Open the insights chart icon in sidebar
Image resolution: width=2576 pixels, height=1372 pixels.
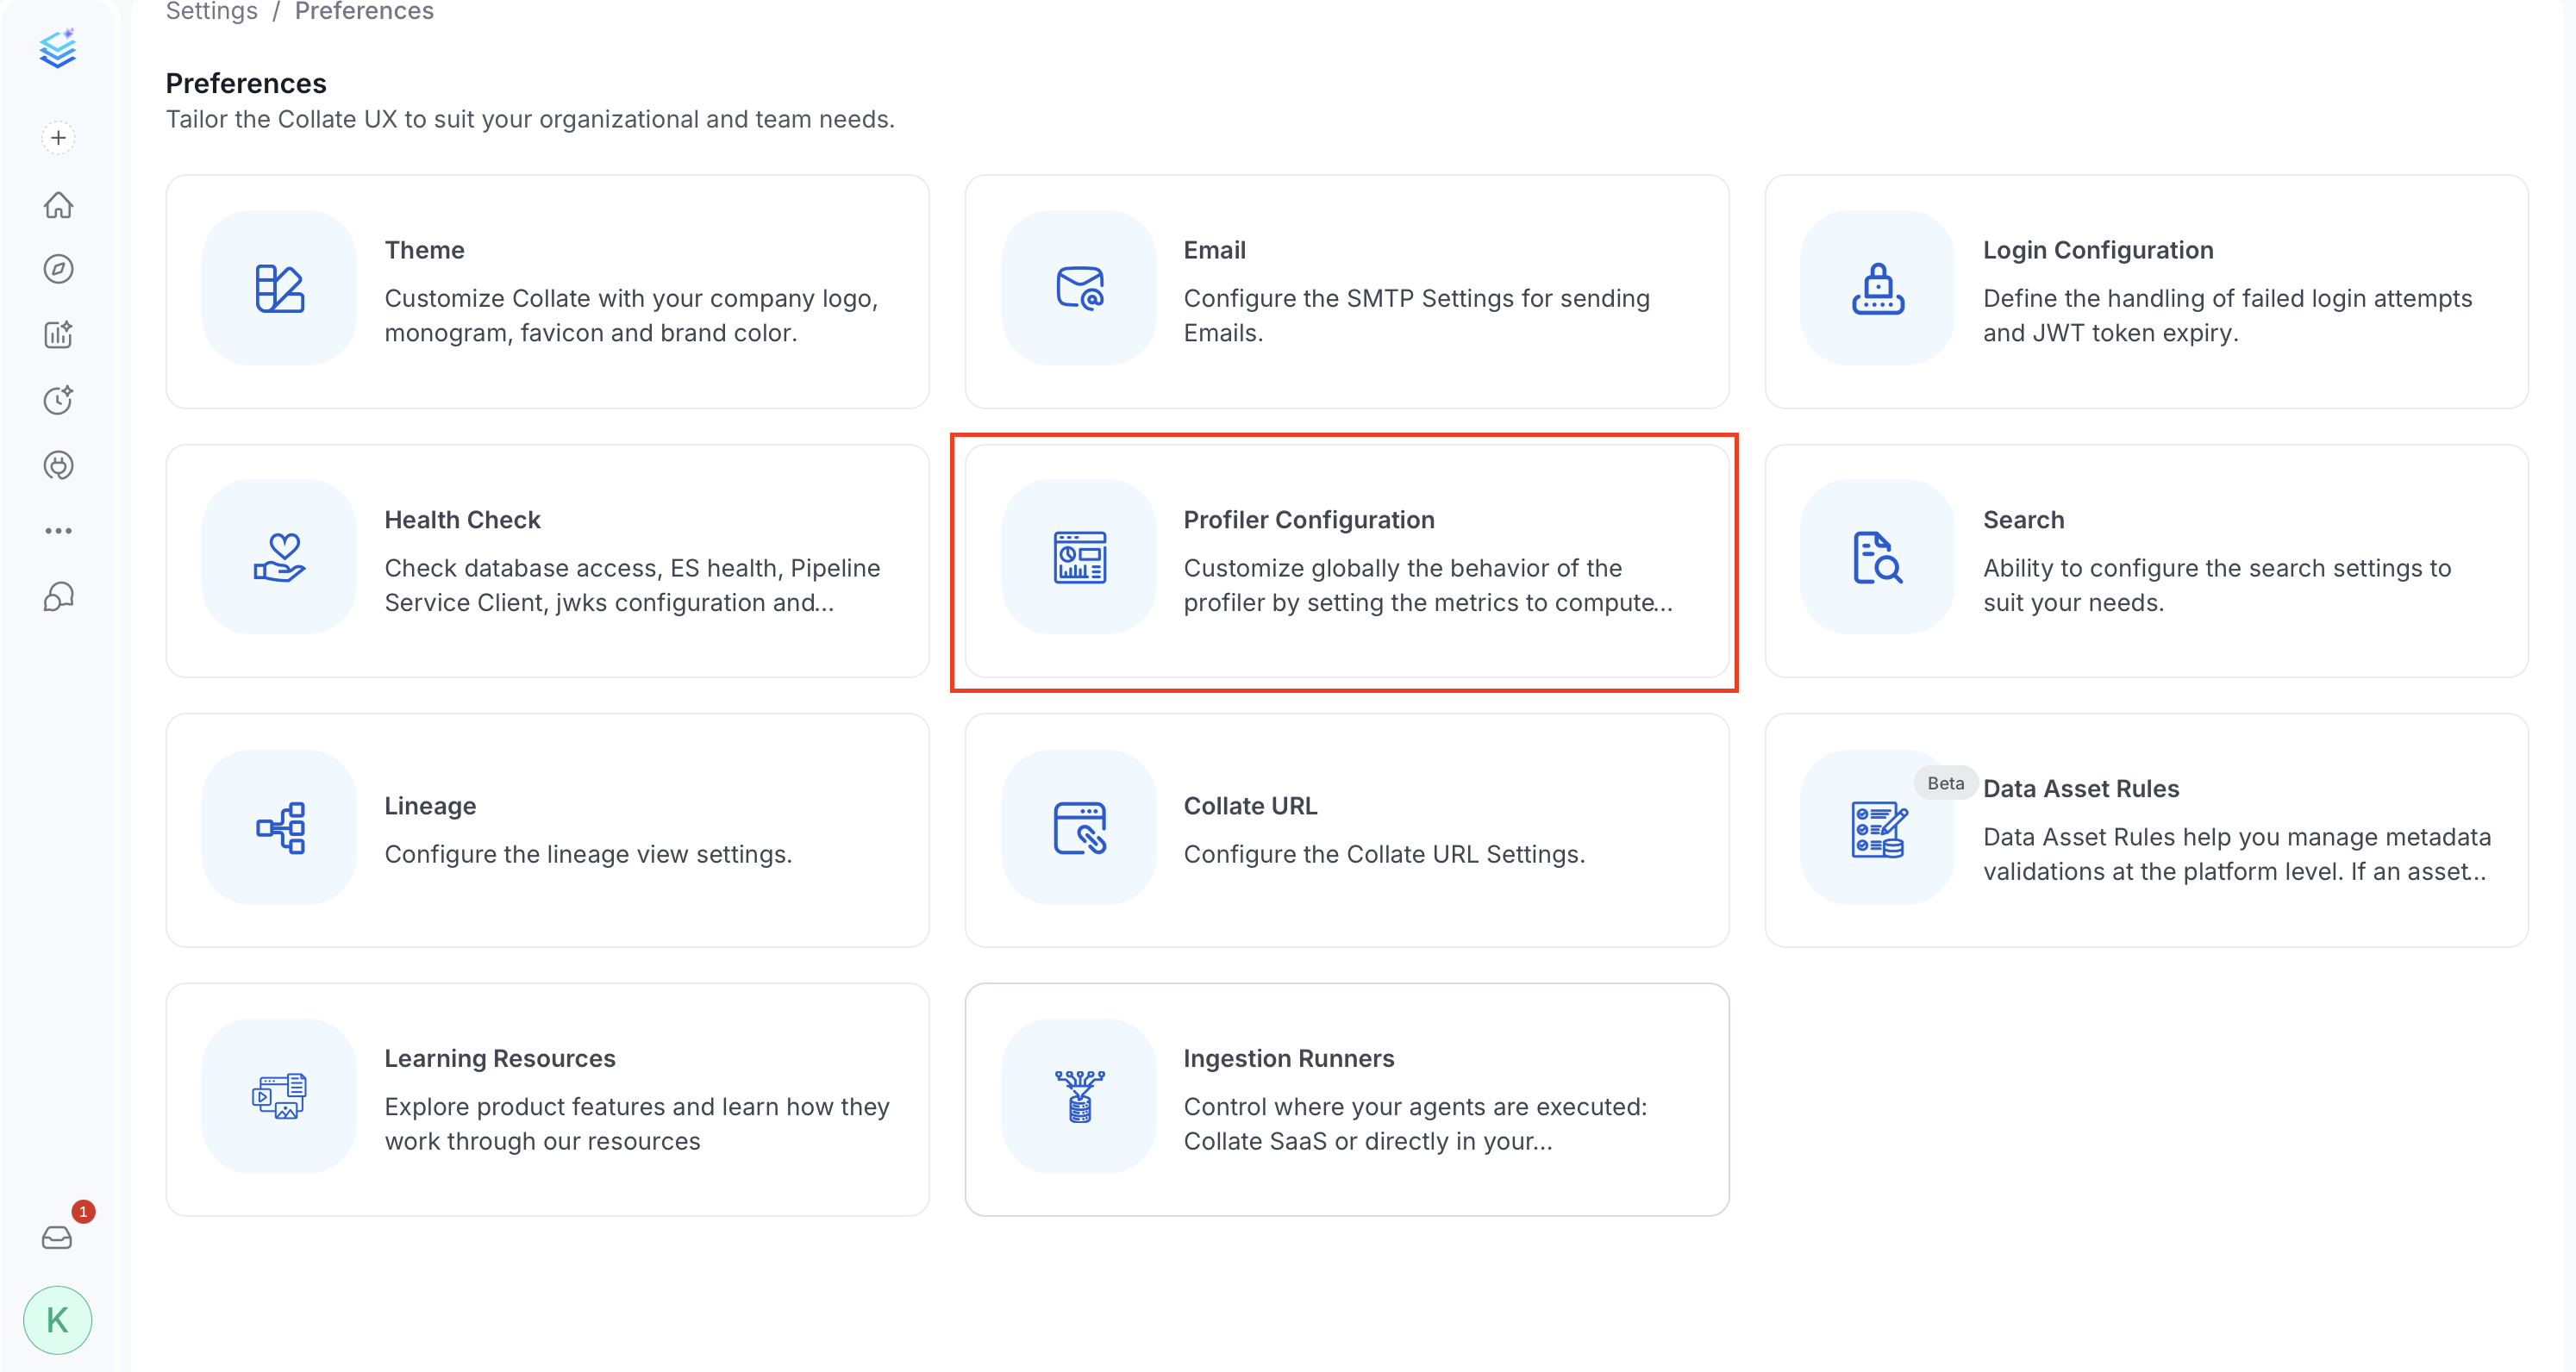pyautogui.click(x=58, y=334)
